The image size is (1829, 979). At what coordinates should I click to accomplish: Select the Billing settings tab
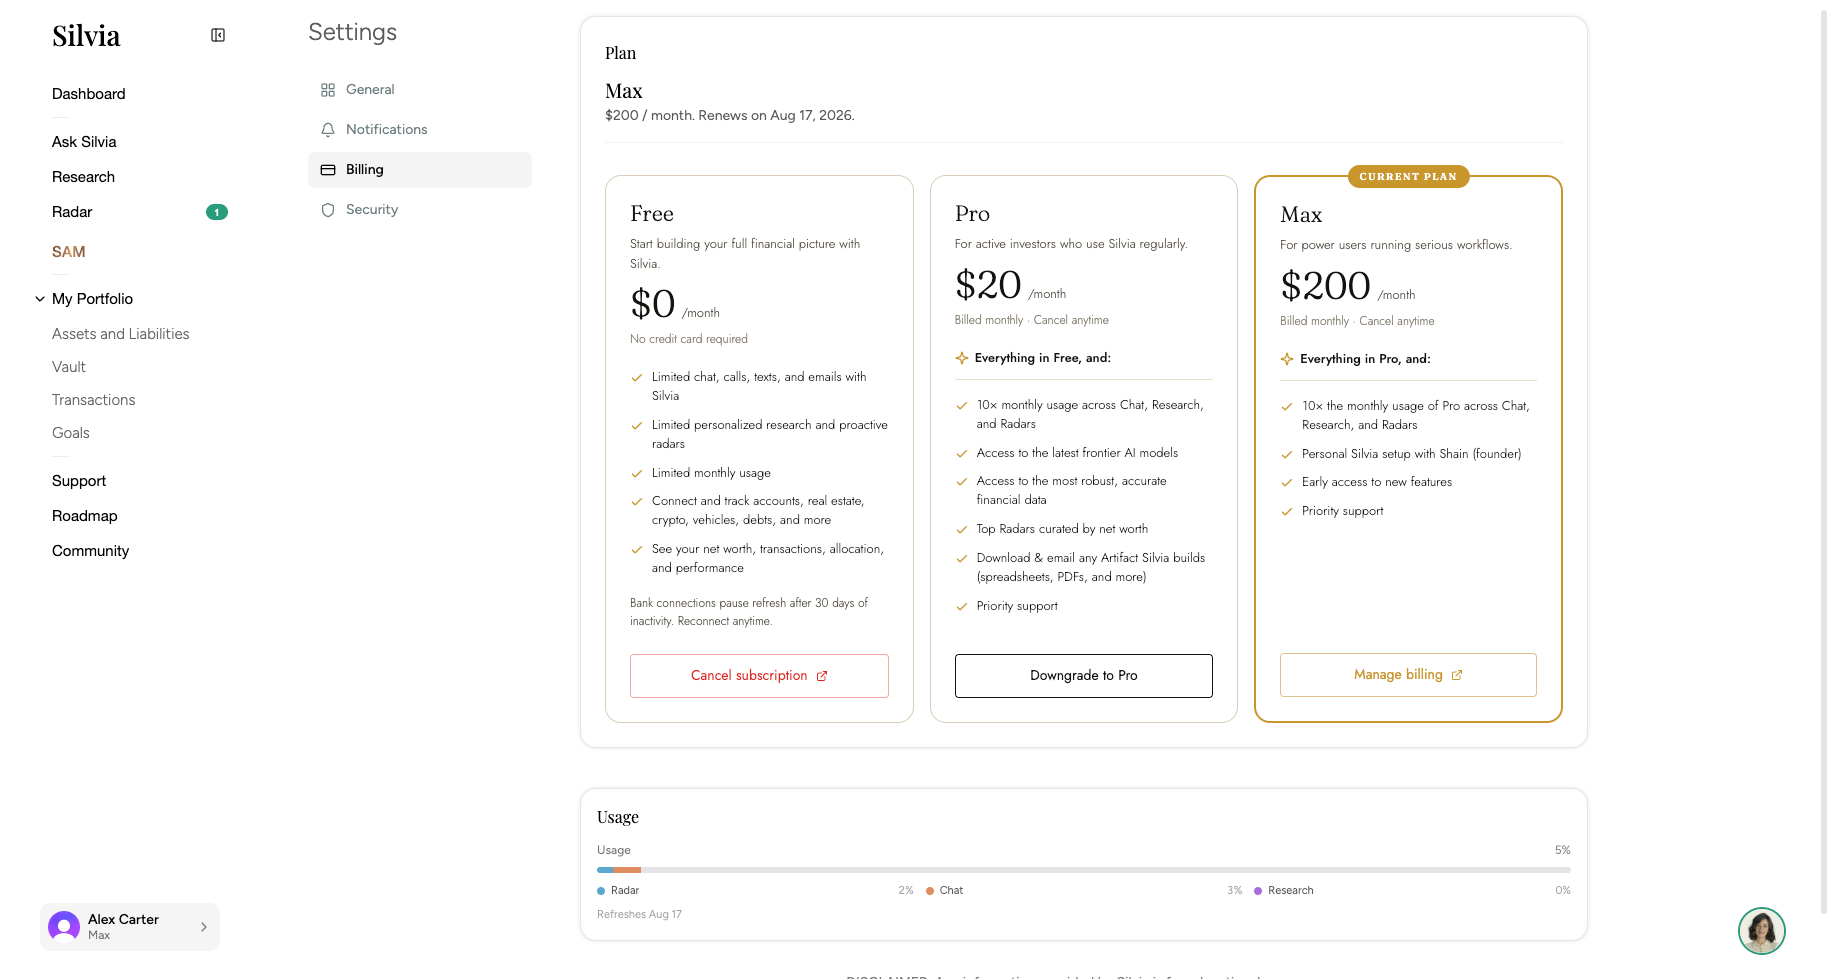(420, 170)
